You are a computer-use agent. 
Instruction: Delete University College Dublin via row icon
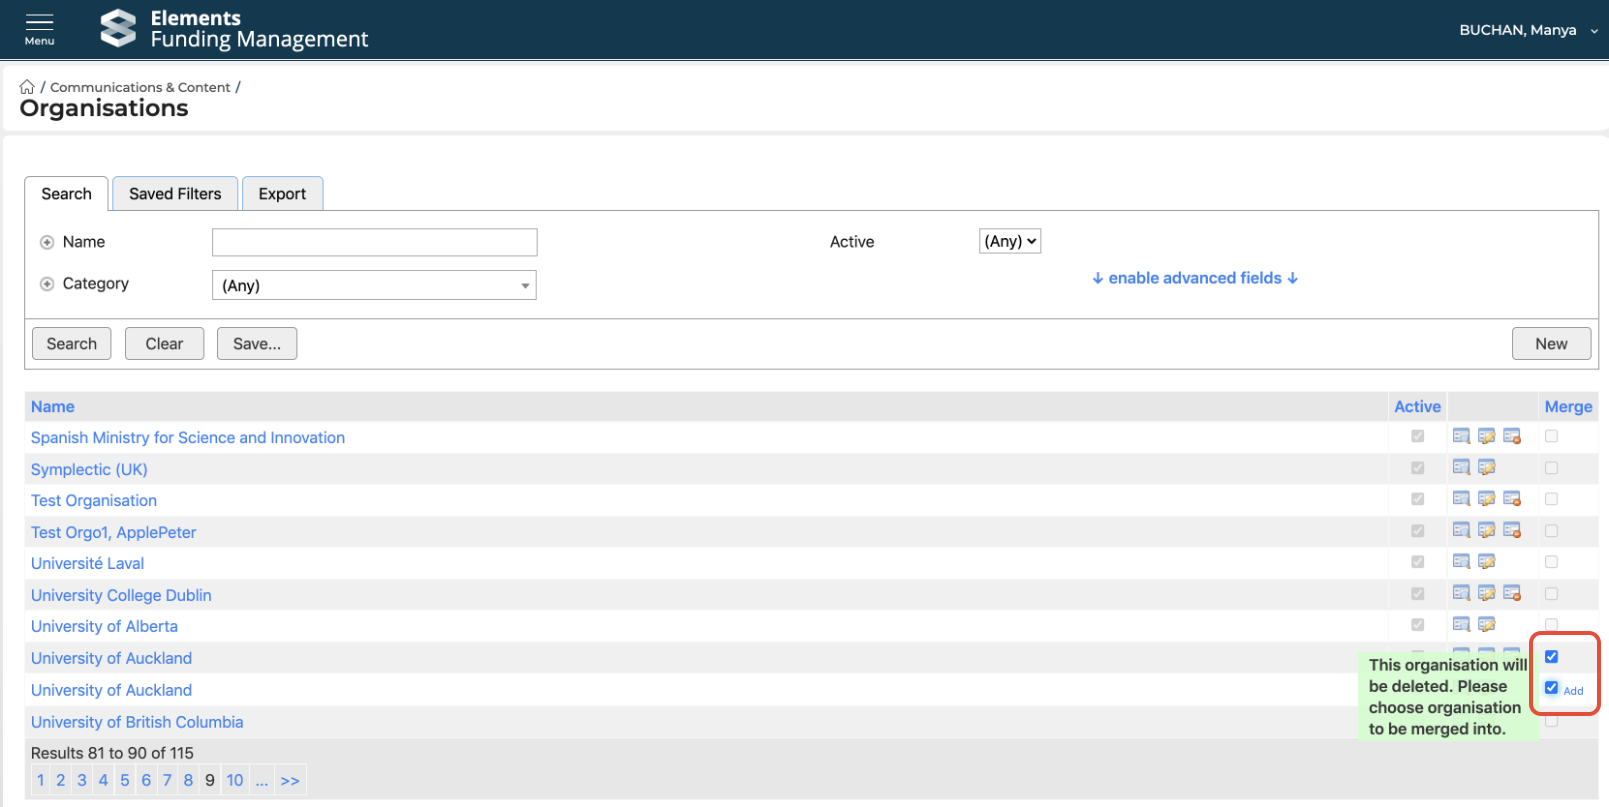coord(1512,594)
